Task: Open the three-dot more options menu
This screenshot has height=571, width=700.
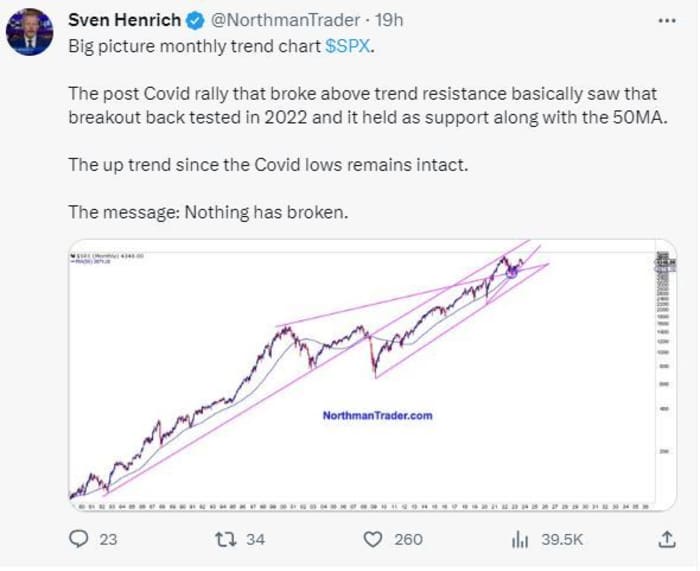Action: [x=667, y=21]
